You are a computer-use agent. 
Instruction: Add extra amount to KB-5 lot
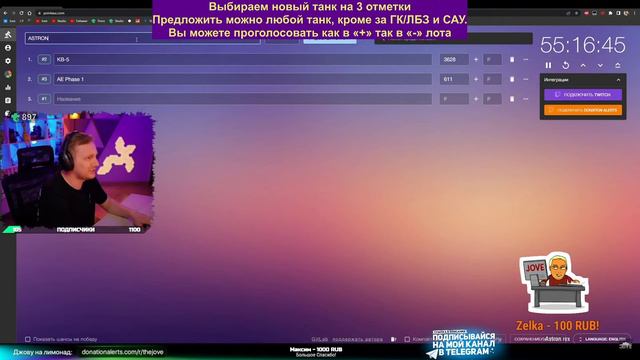pos(476,60)
